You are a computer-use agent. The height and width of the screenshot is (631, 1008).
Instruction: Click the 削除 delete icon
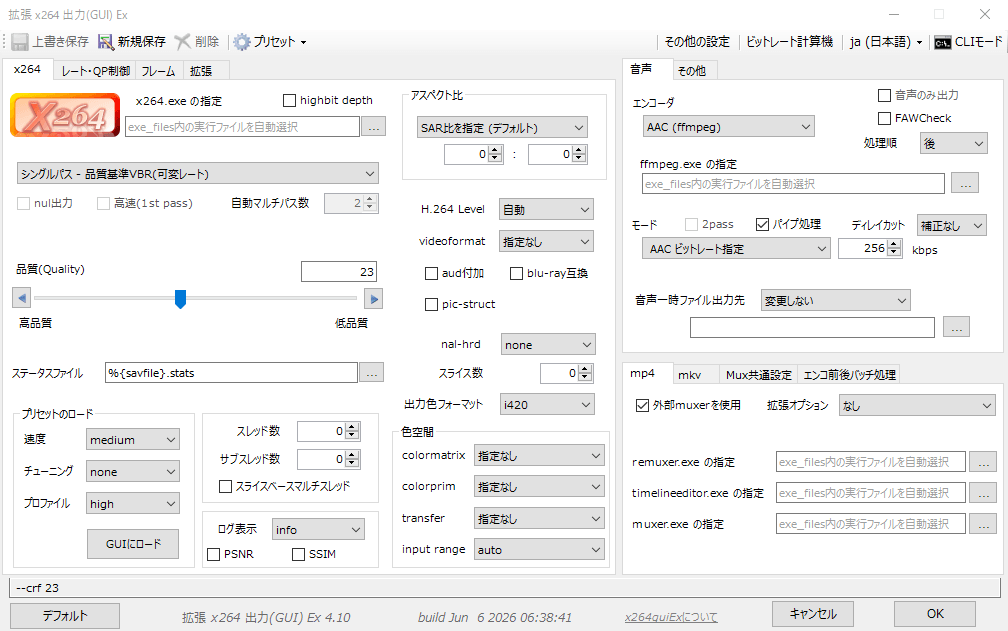(x=183, y=42)
